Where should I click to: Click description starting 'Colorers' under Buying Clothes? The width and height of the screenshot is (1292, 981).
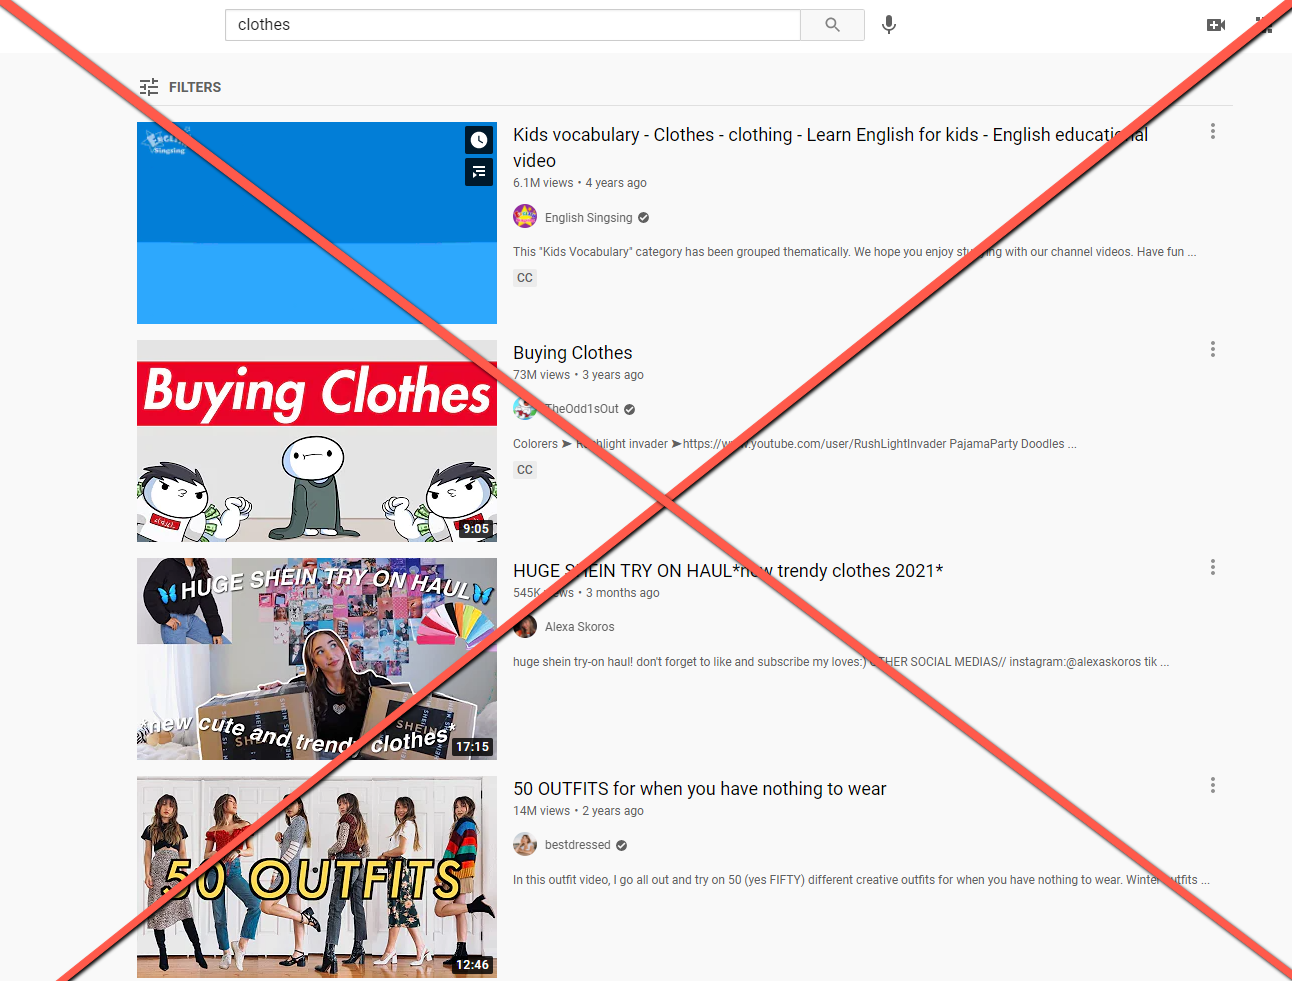795,444
